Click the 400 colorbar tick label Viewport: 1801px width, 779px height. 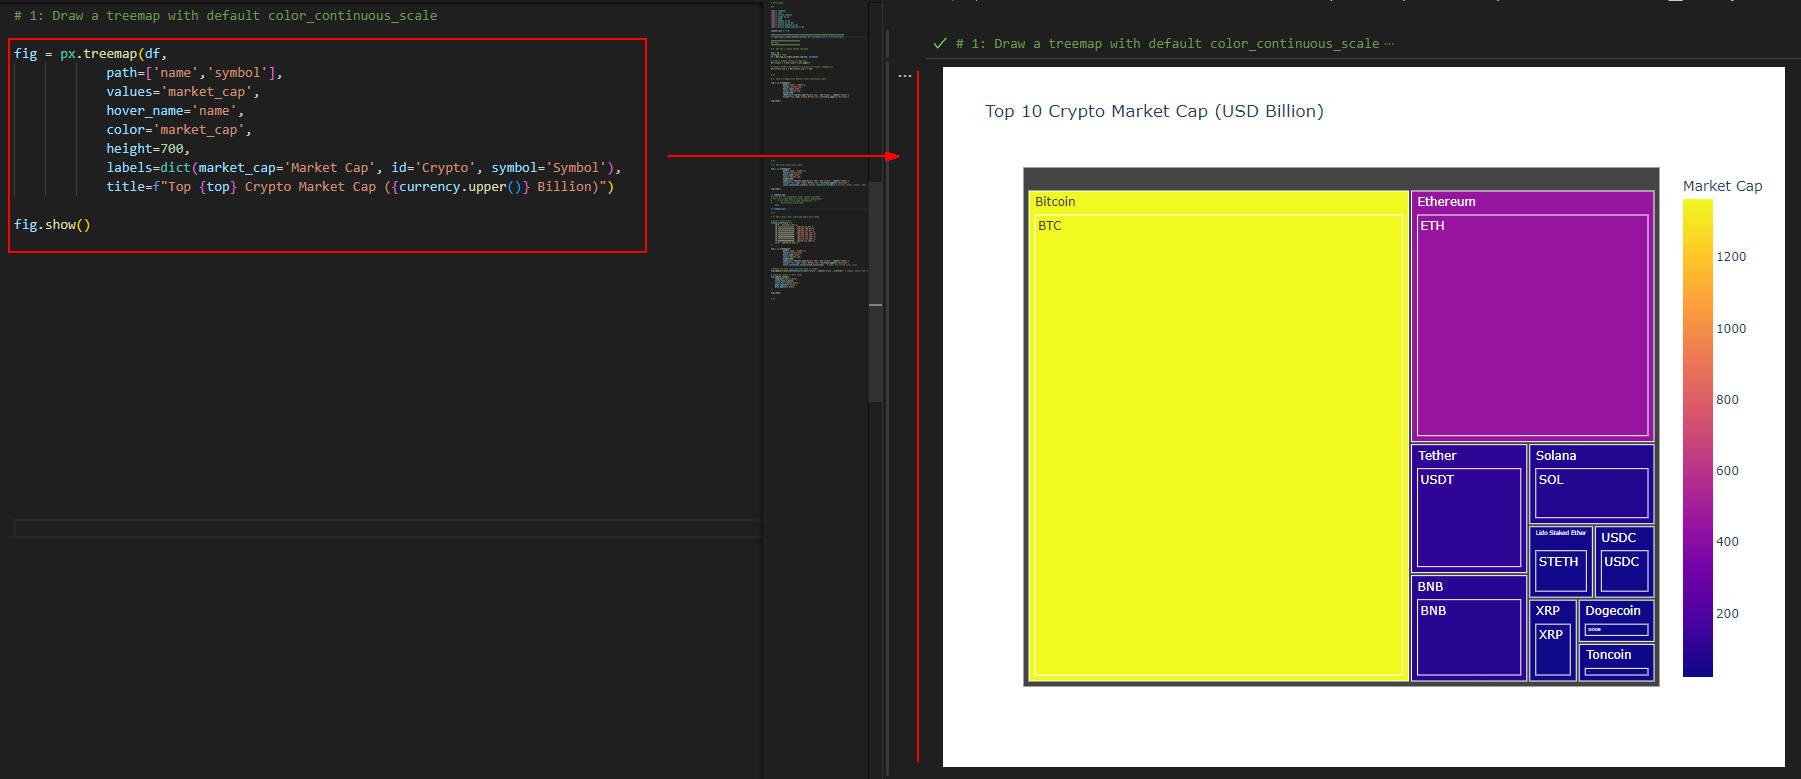click(1727, 542)
